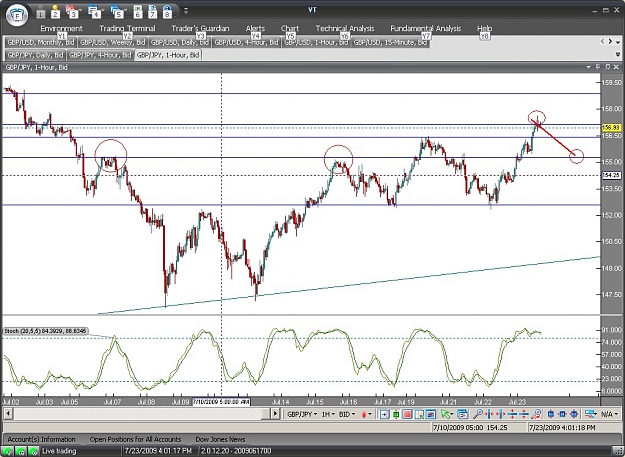Viewport: 625px width, 457px height.
Task: Click the chart properties window icon
Action: [x=462, y=414]
